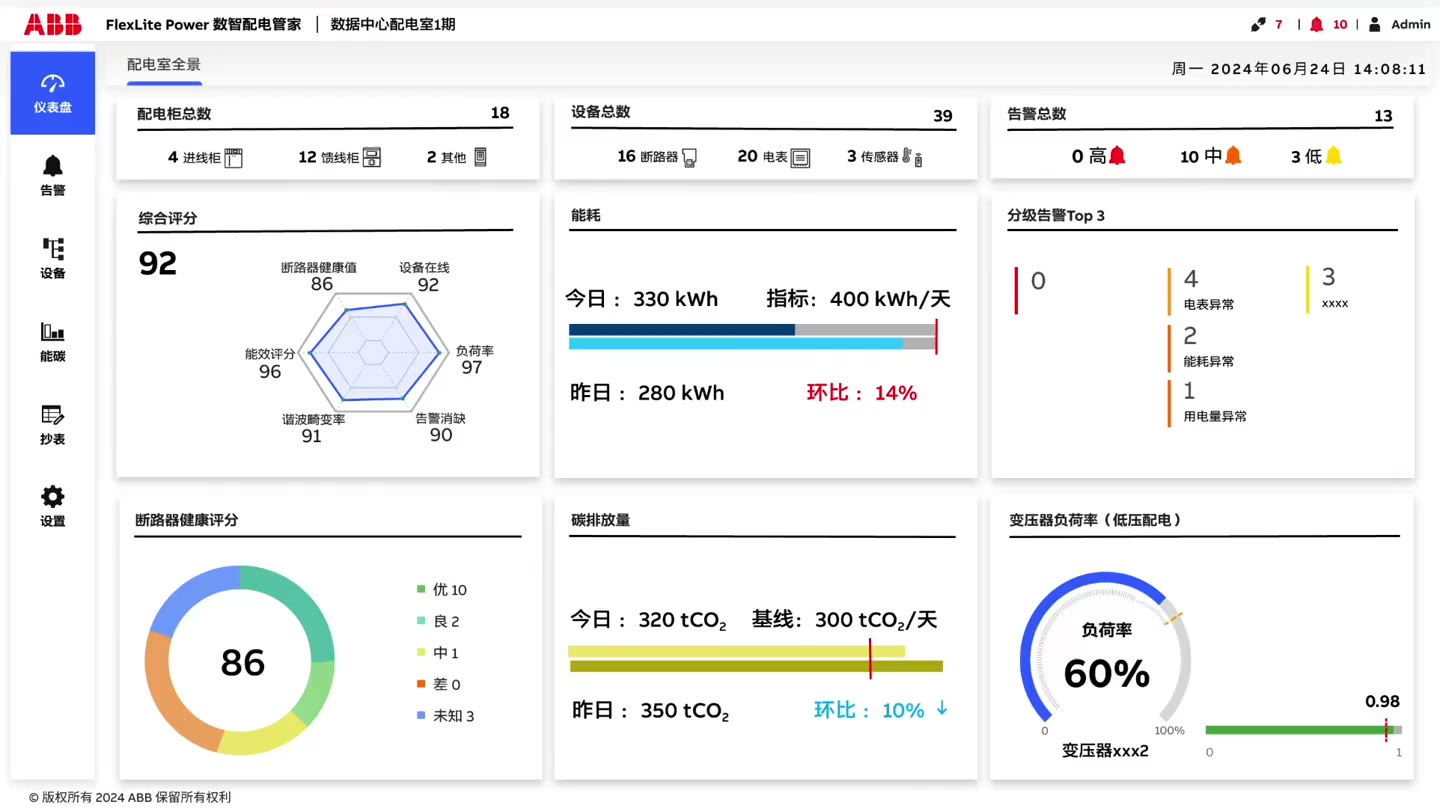Click the 86 donut chart center
The image size is (1440, 808).
(242, 662)
